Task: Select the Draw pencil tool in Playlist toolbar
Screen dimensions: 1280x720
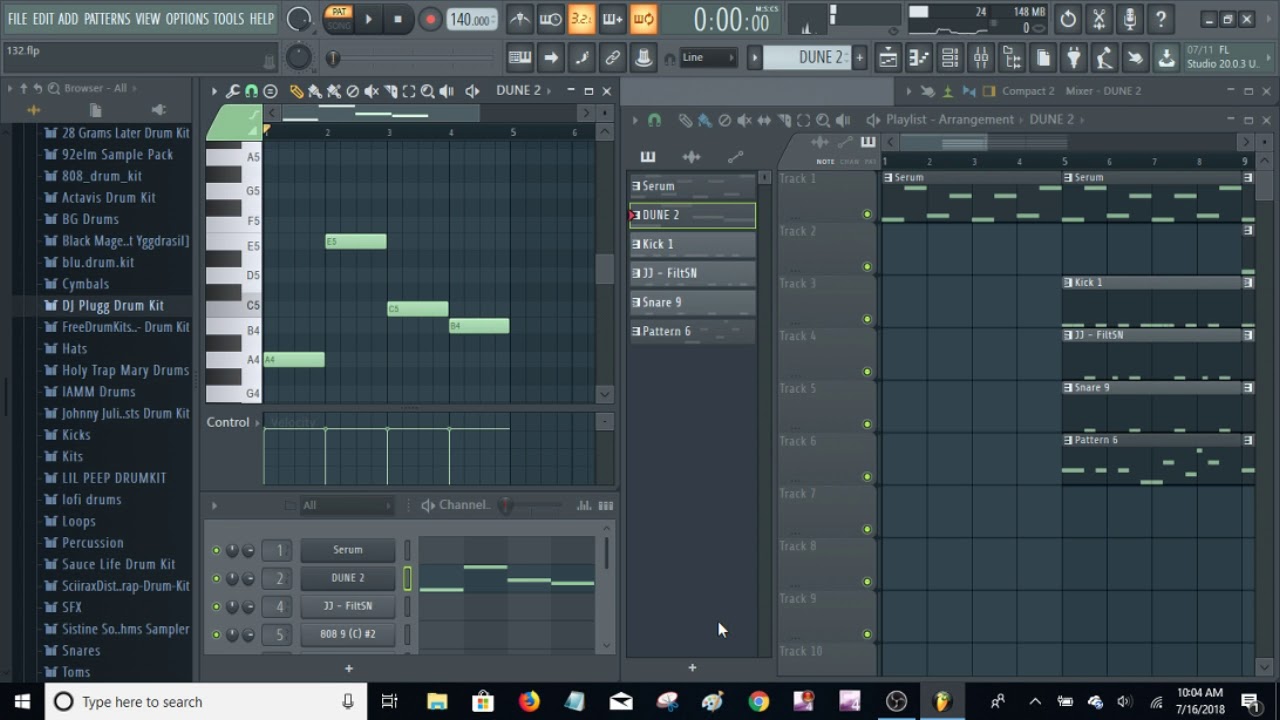Action: (685, 120)
